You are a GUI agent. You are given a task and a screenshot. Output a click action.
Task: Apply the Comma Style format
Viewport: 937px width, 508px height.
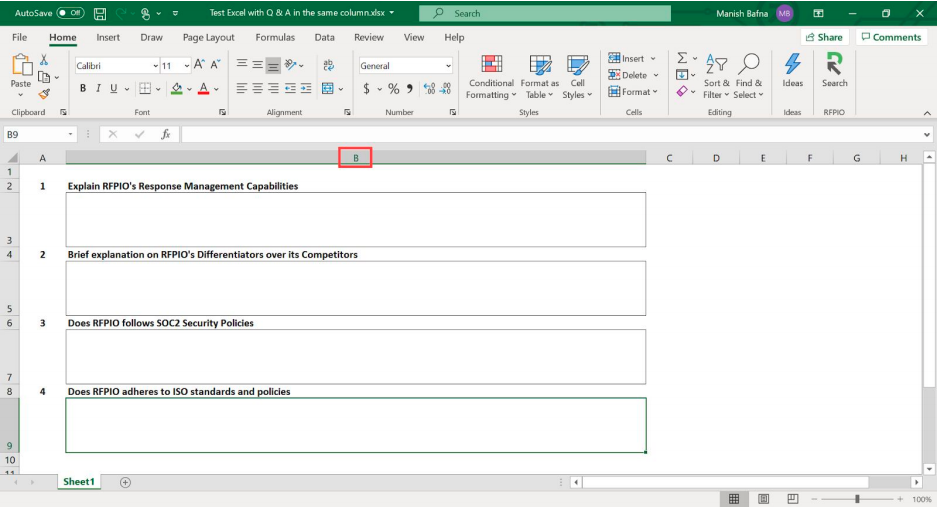pyautogui.click(x=409, y=89)
